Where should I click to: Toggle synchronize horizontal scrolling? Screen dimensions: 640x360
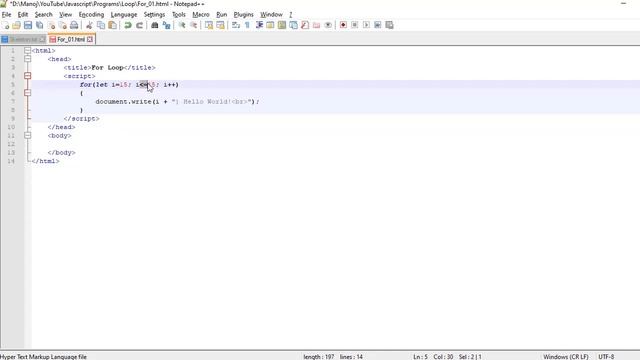(220, 25)
